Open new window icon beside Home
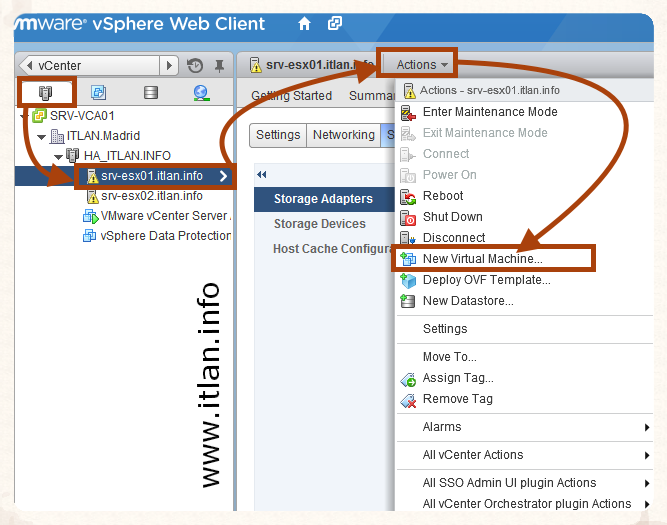The height and width of the screenshot is (525, 667). pos(335,23)
